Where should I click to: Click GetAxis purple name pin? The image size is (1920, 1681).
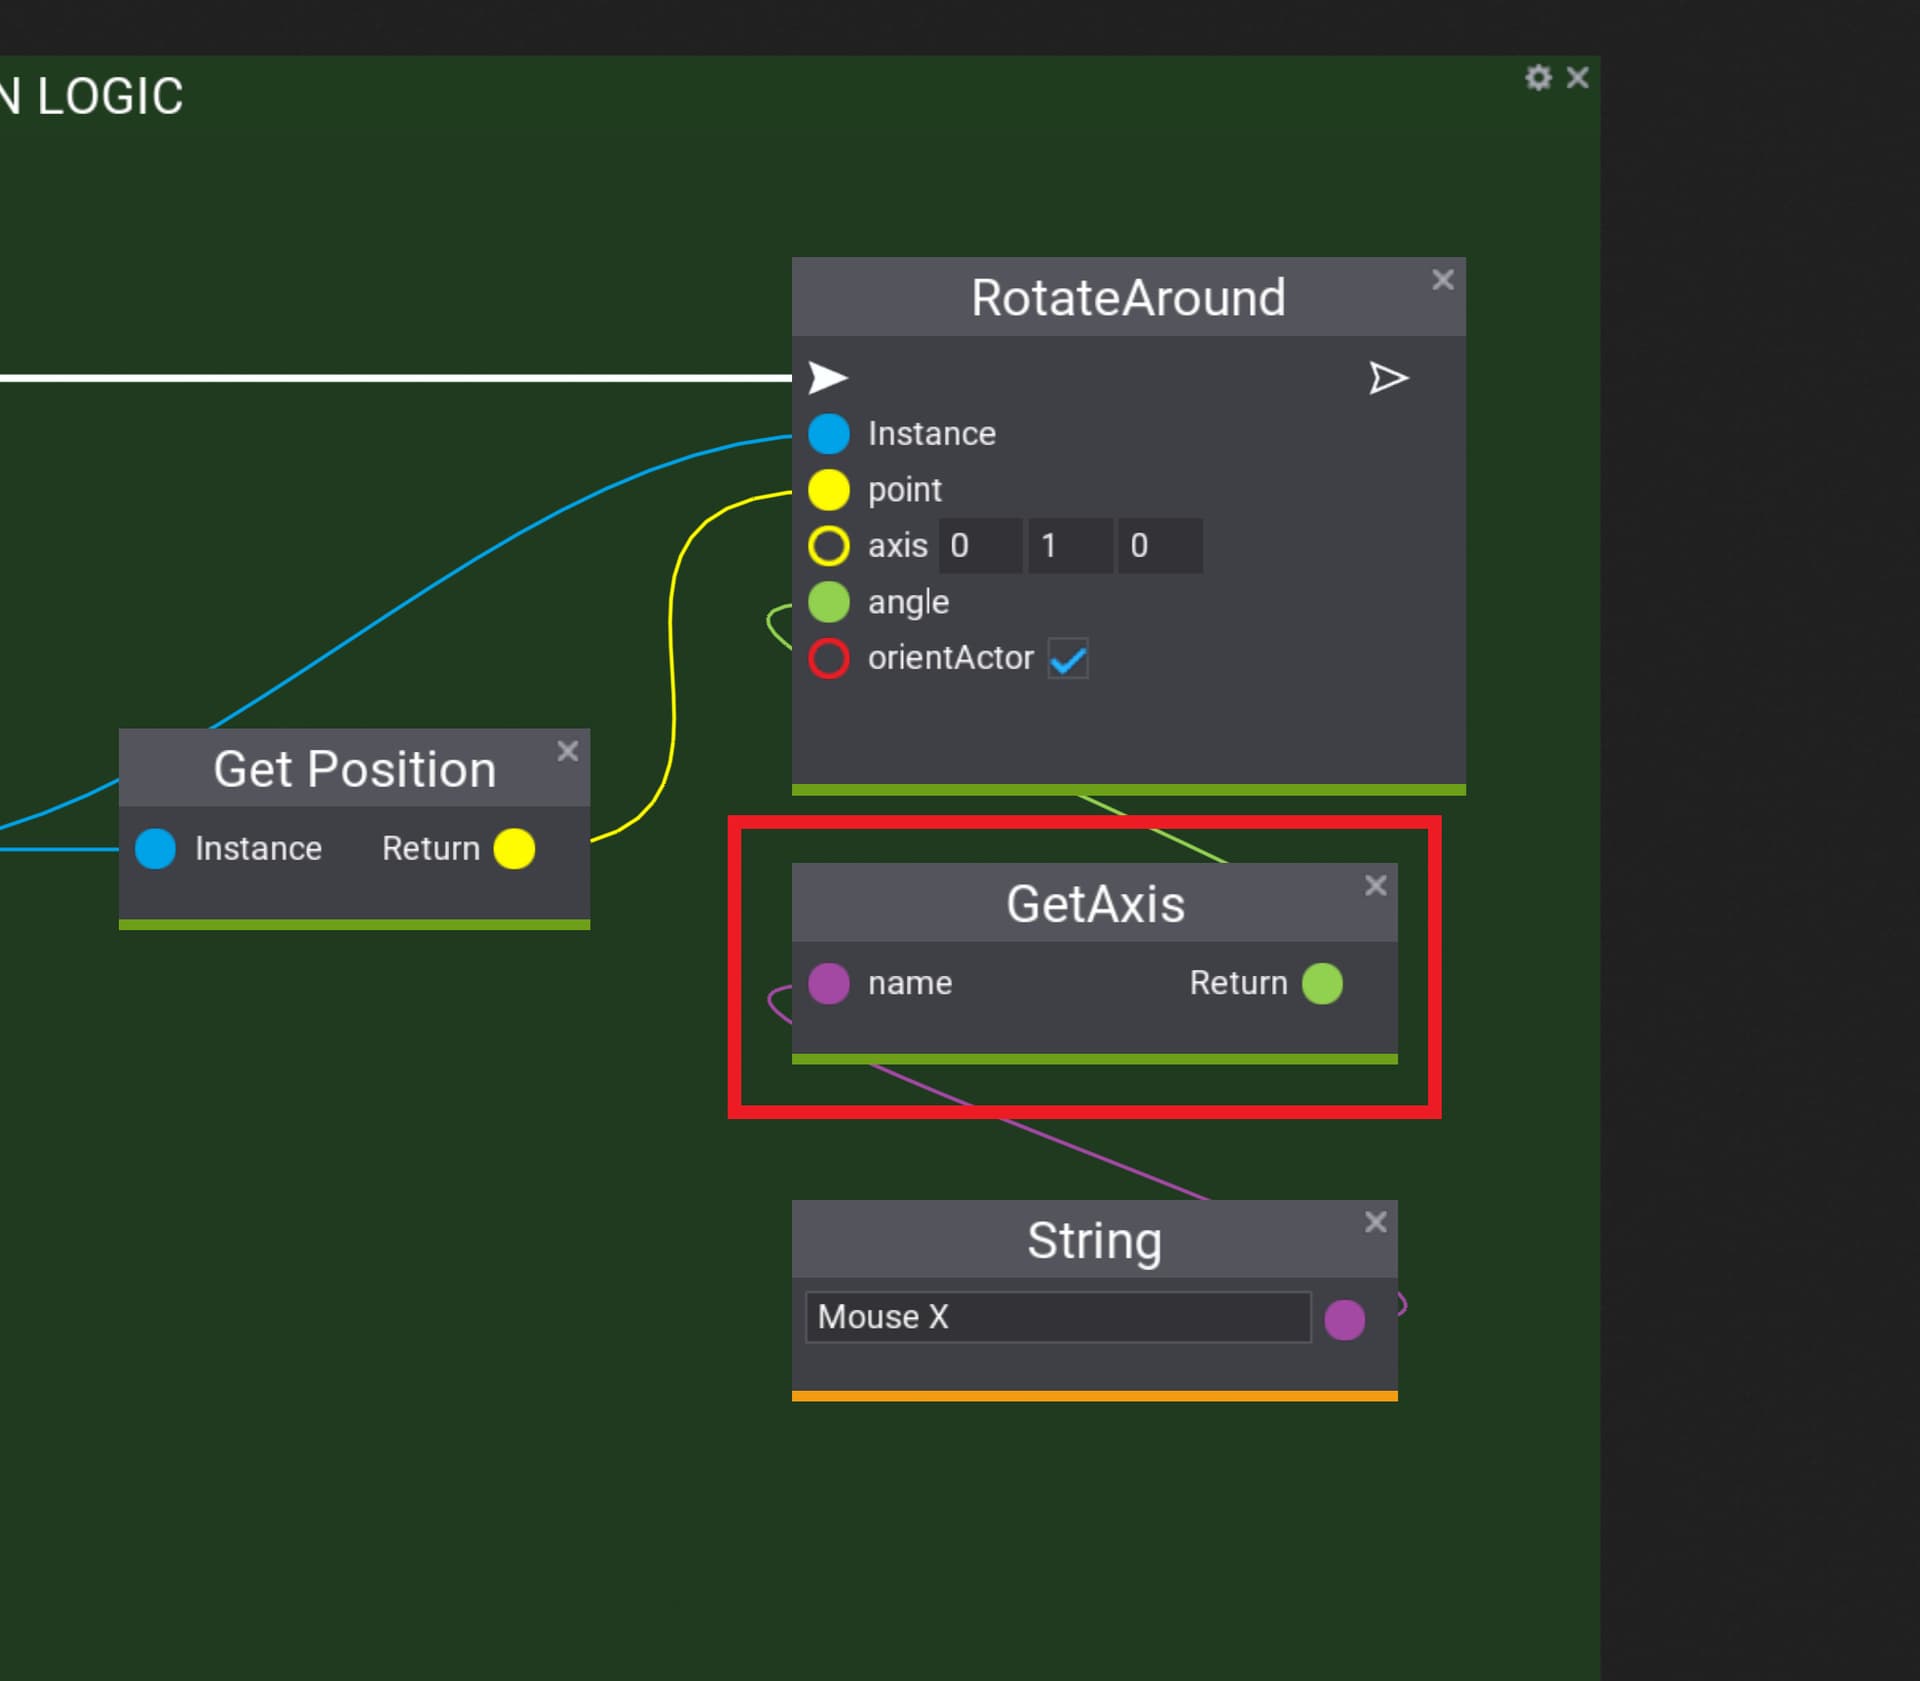tap(829, 983)
